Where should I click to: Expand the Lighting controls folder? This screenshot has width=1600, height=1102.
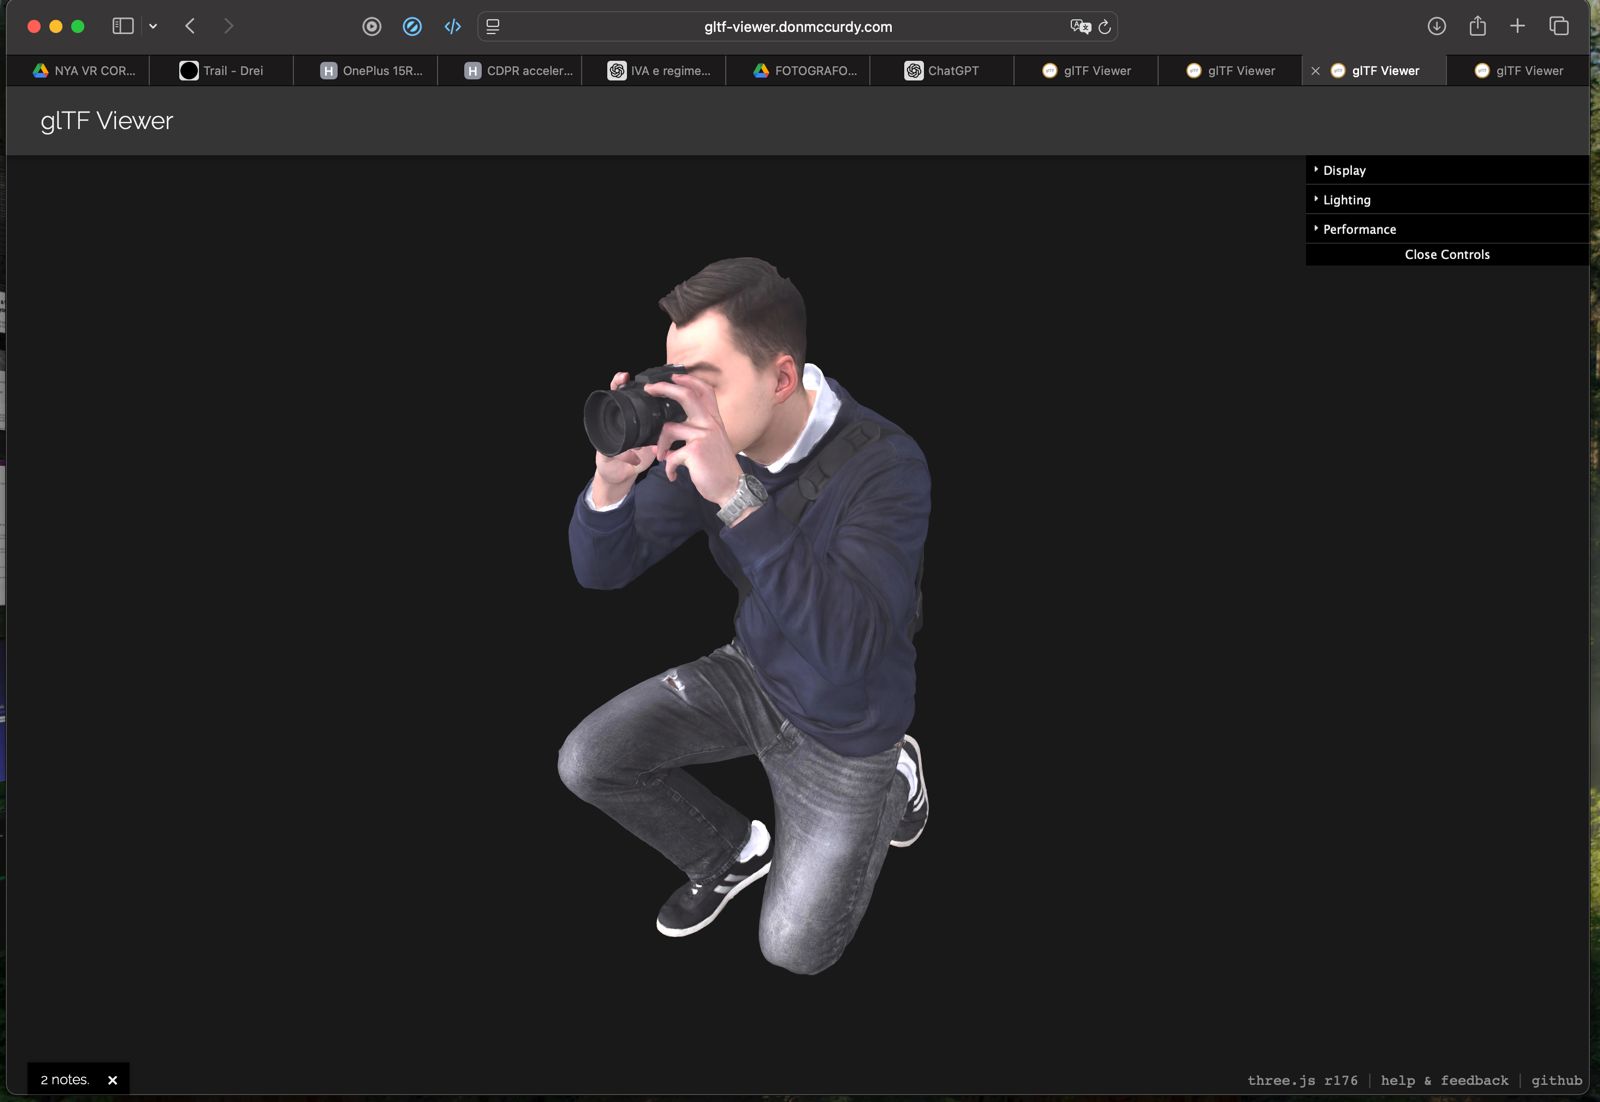coord(1447,200)
